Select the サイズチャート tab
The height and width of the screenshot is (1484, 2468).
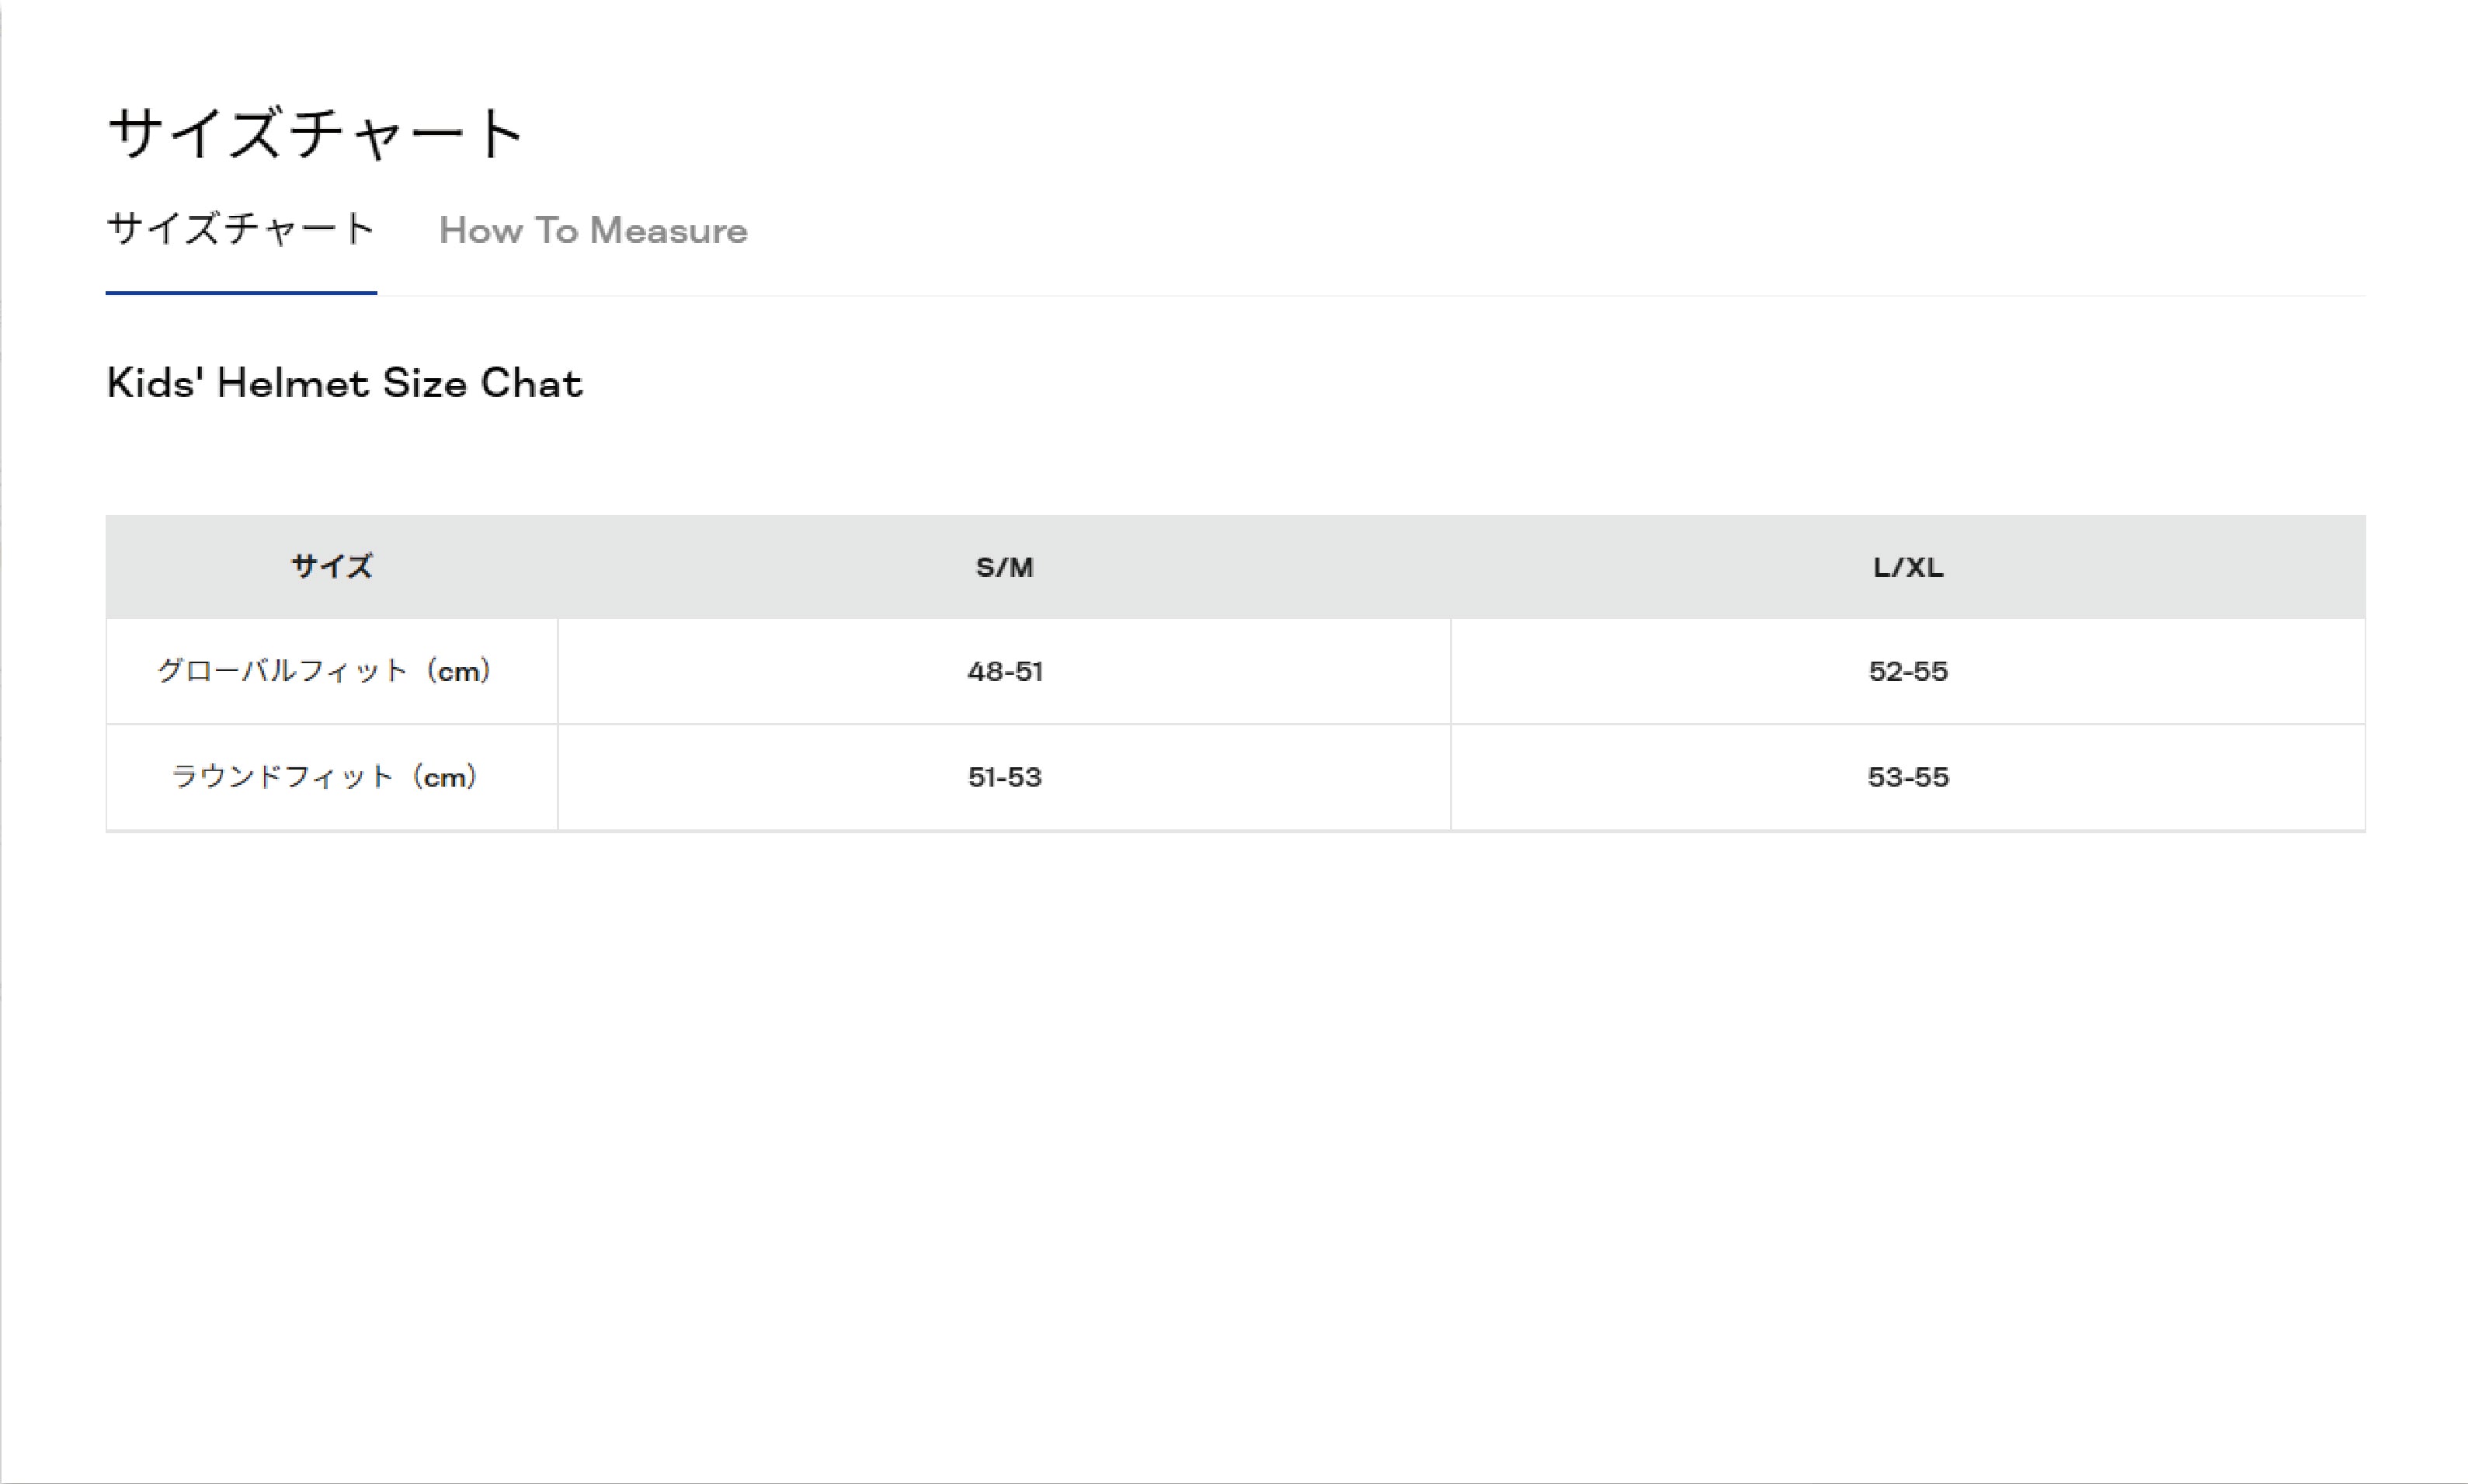click(x=241, y=230)
